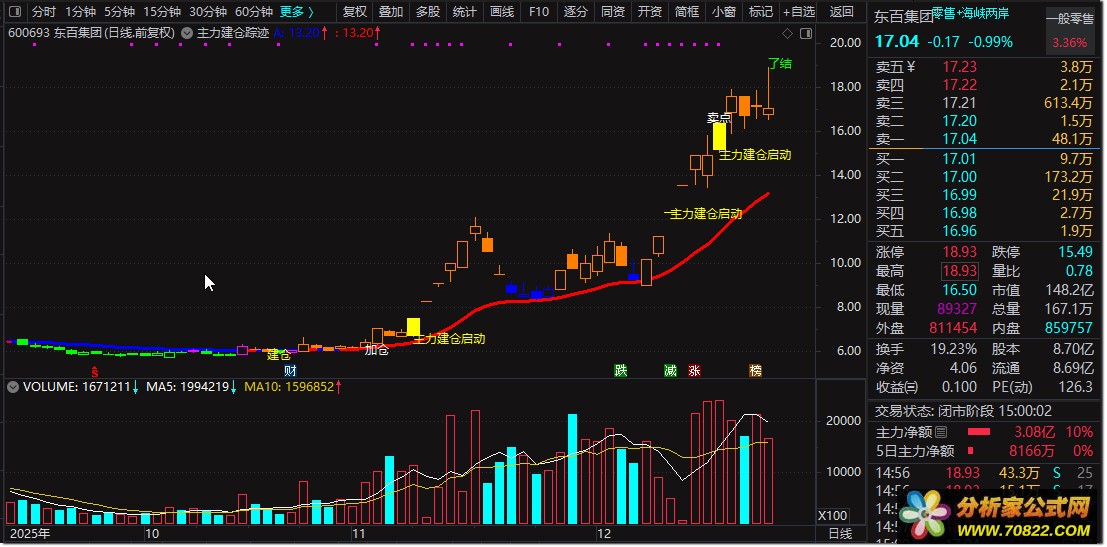The height and width of the screenshot is (547, 1107).
Task: Click the 了结 label at chart top
Action: [x=780, y=64]
